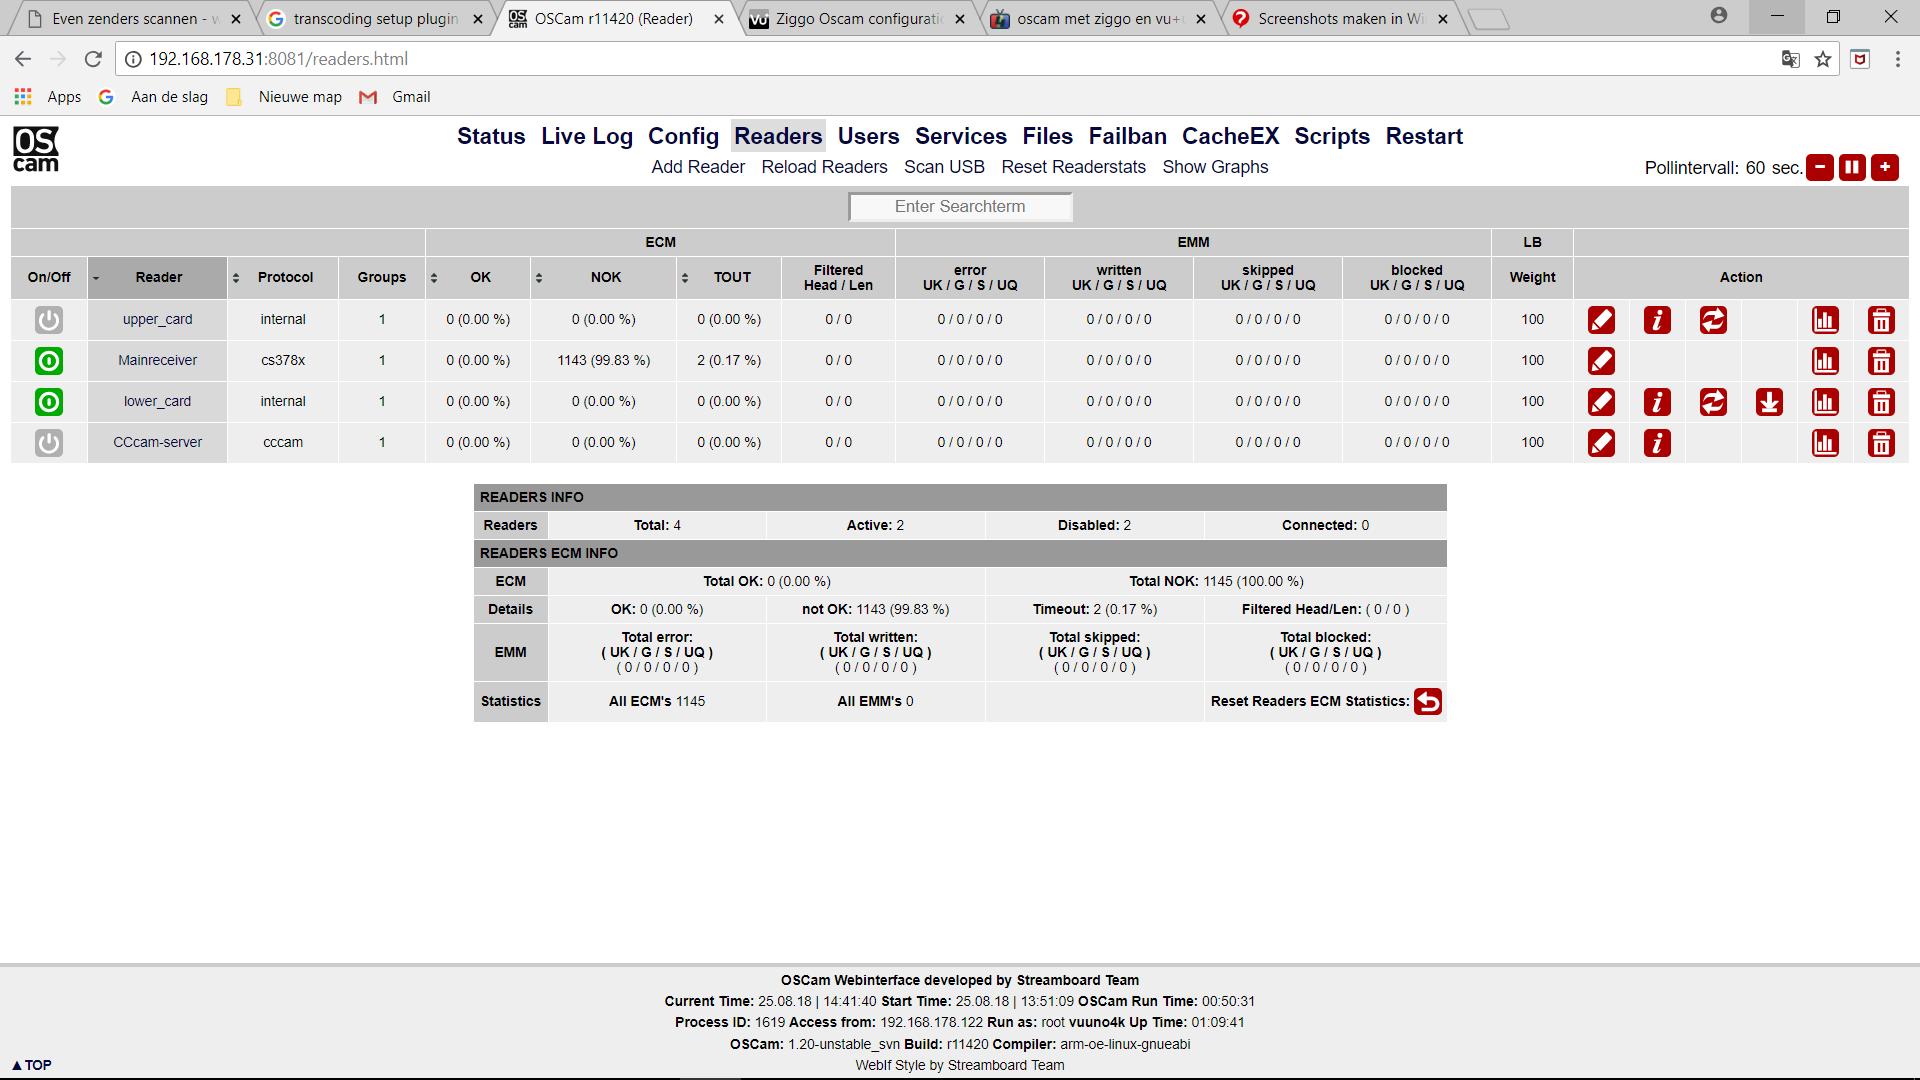Click Add Reader link

[x=697, y=167]
